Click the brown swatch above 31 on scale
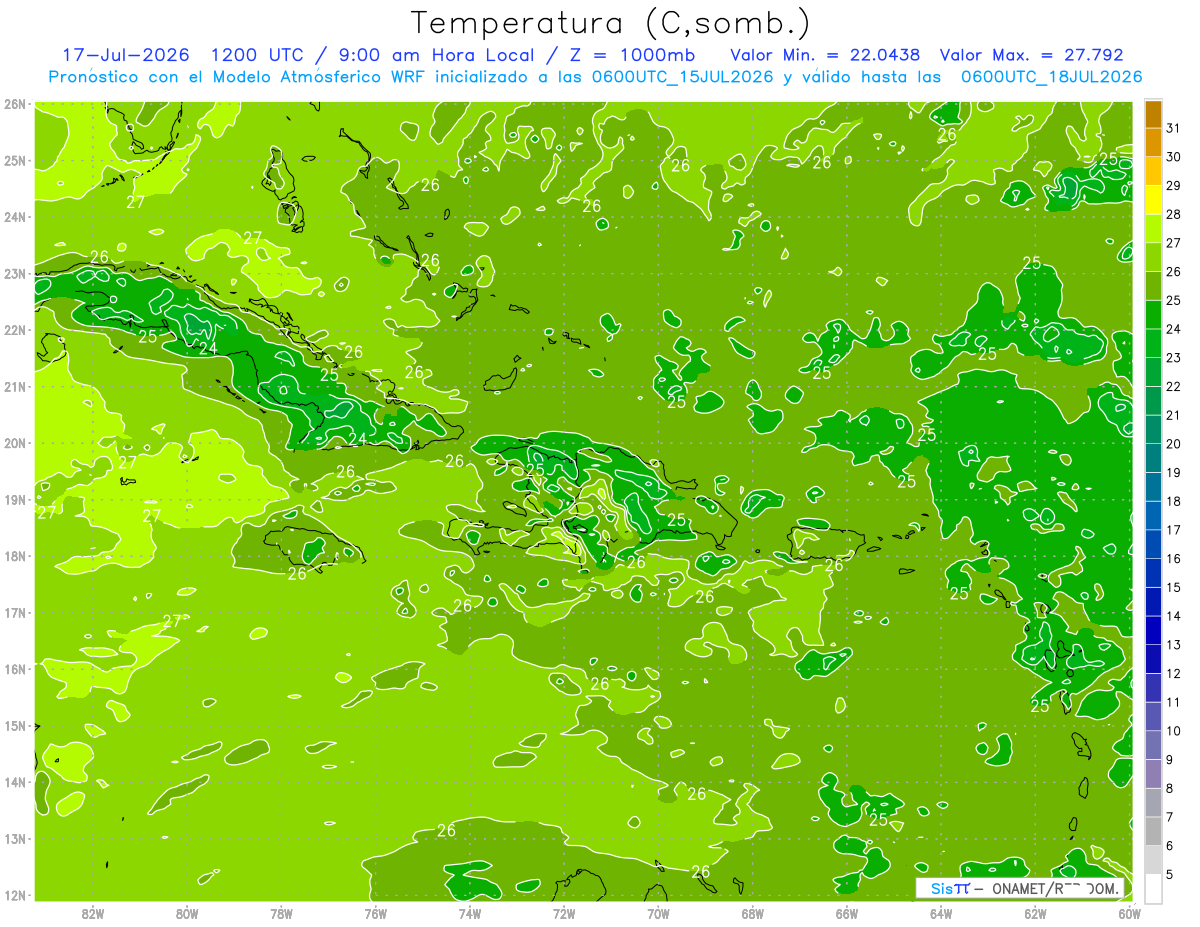 (x=1153, y=114)
